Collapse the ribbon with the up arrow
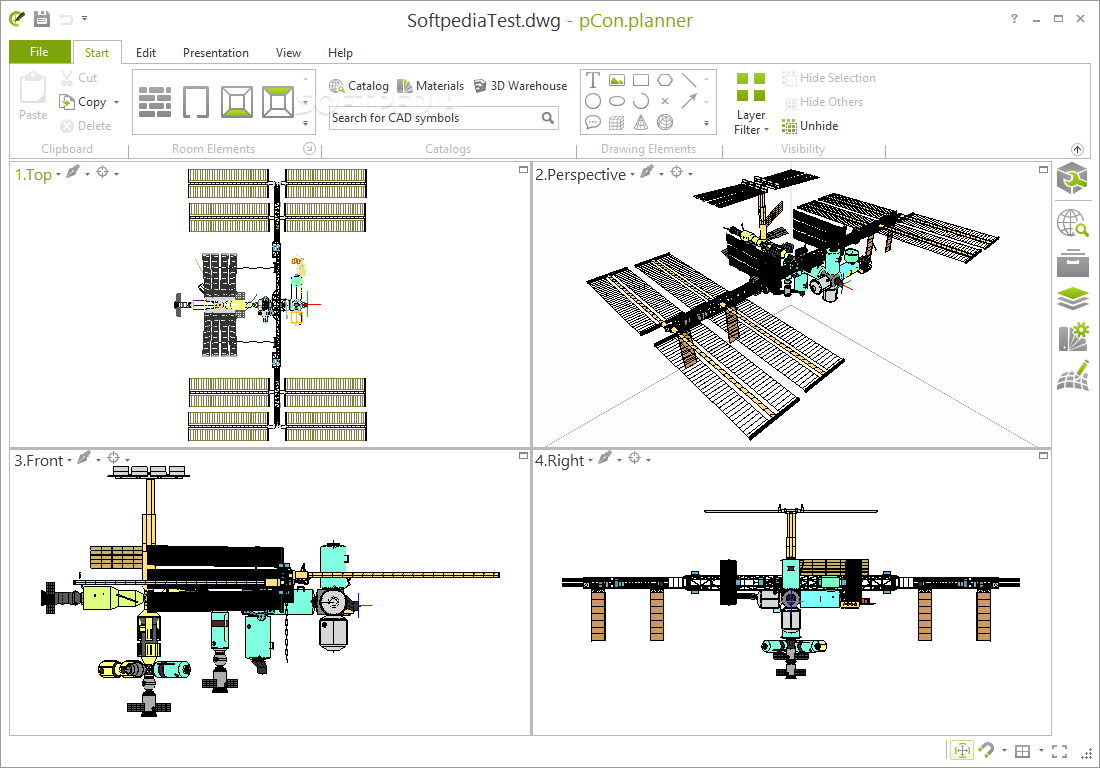The image size is (1100, 768). [1078, 149]
